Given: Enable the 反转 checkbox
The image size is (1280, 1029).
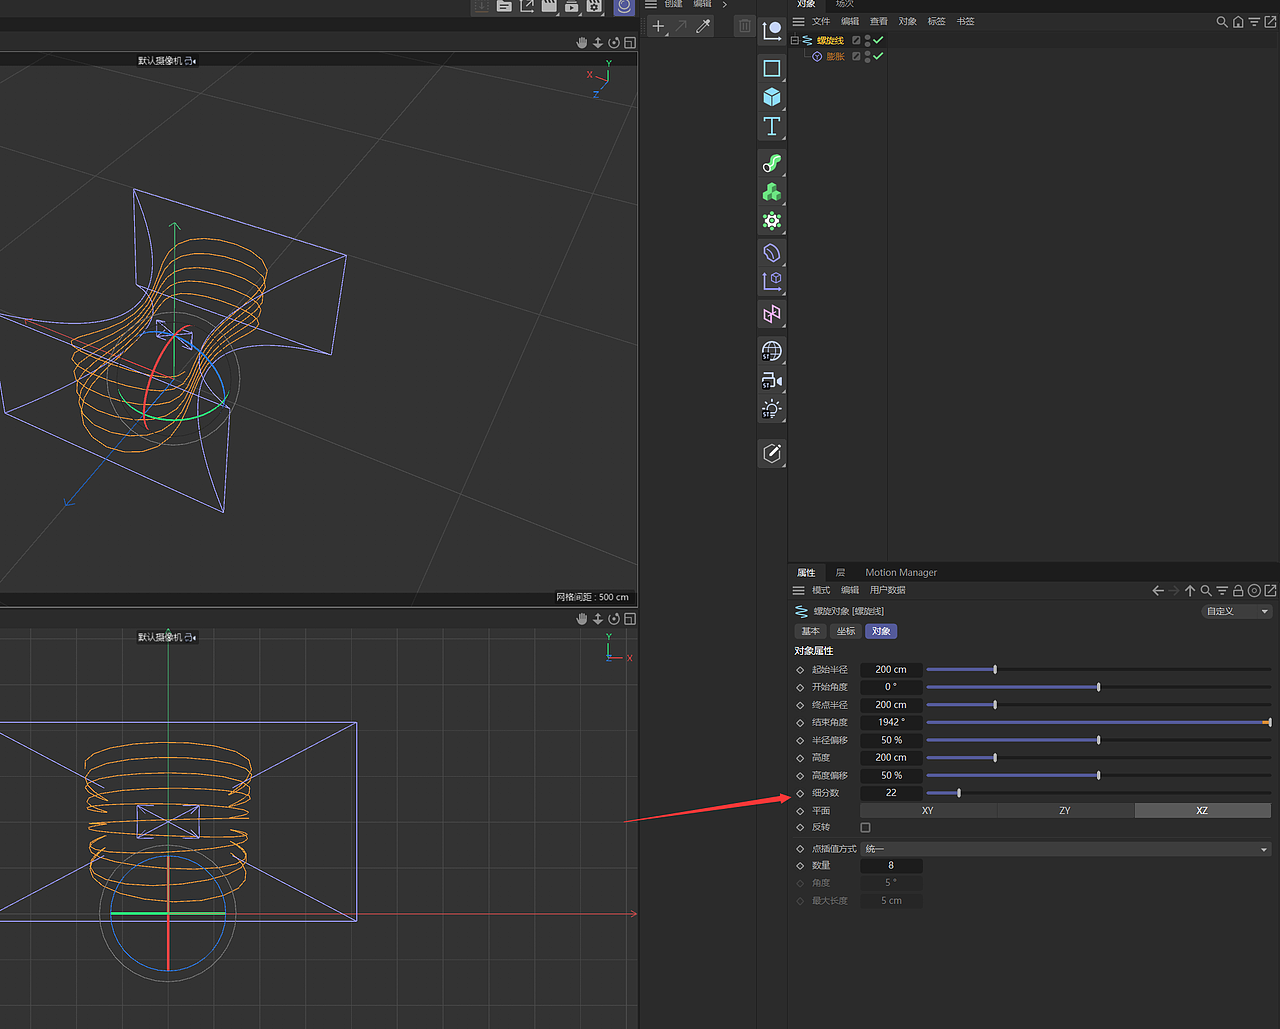Looking at the screenshot, I should pos(865,827).
